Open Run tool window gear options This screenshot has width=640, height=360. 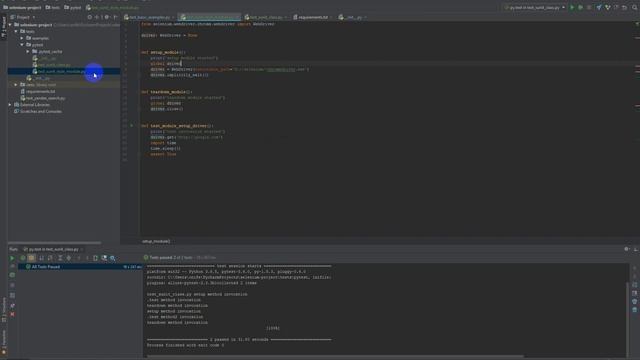pyautogui.click(x=627, y=249)
